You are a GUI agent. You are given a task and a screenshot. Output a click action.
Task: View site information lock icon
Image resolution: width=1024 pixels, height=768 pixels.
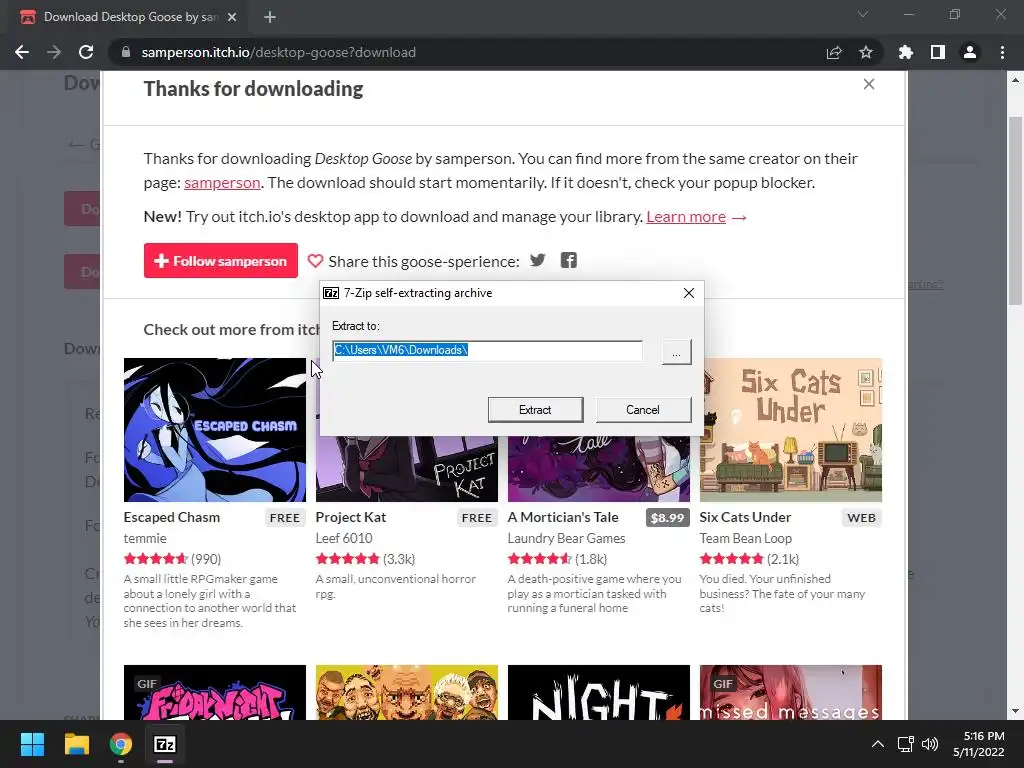click(x=126, y=52)
